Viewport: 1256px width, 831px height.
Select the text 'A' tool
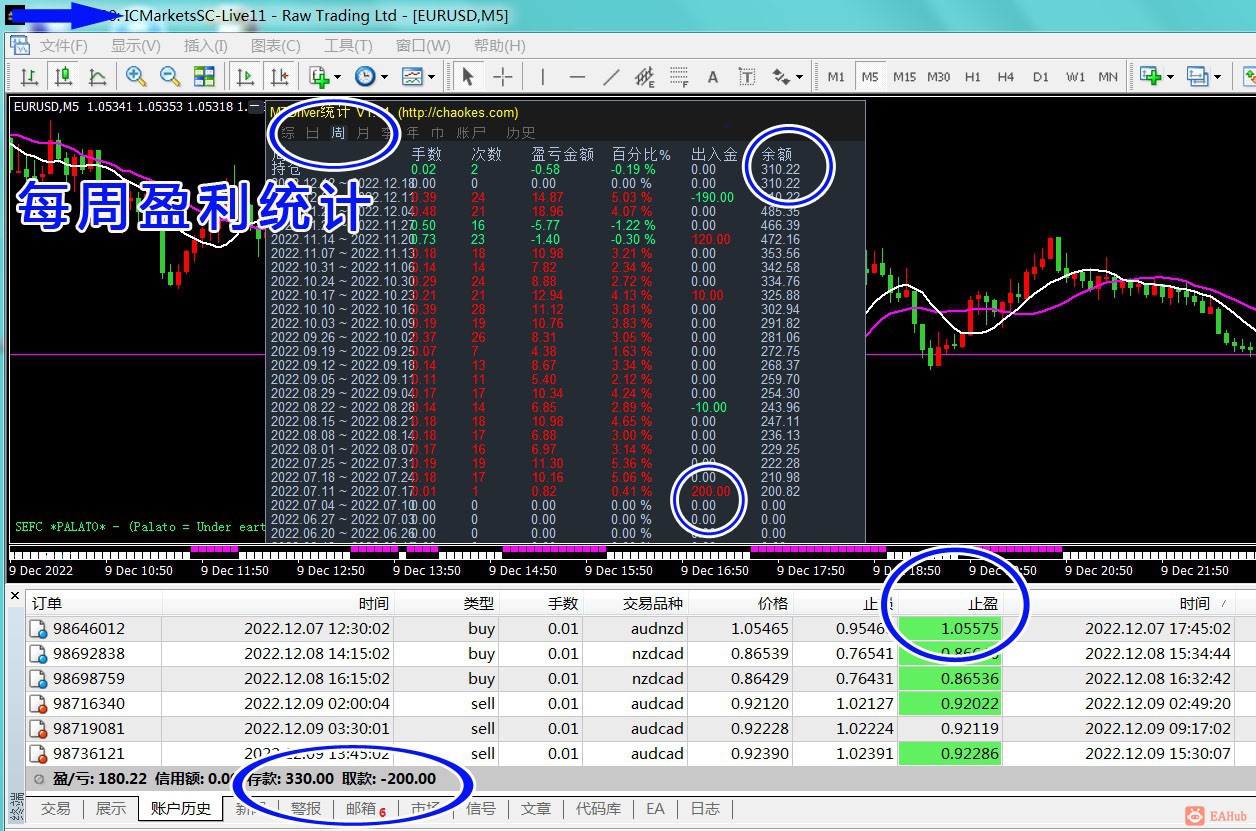713,77
